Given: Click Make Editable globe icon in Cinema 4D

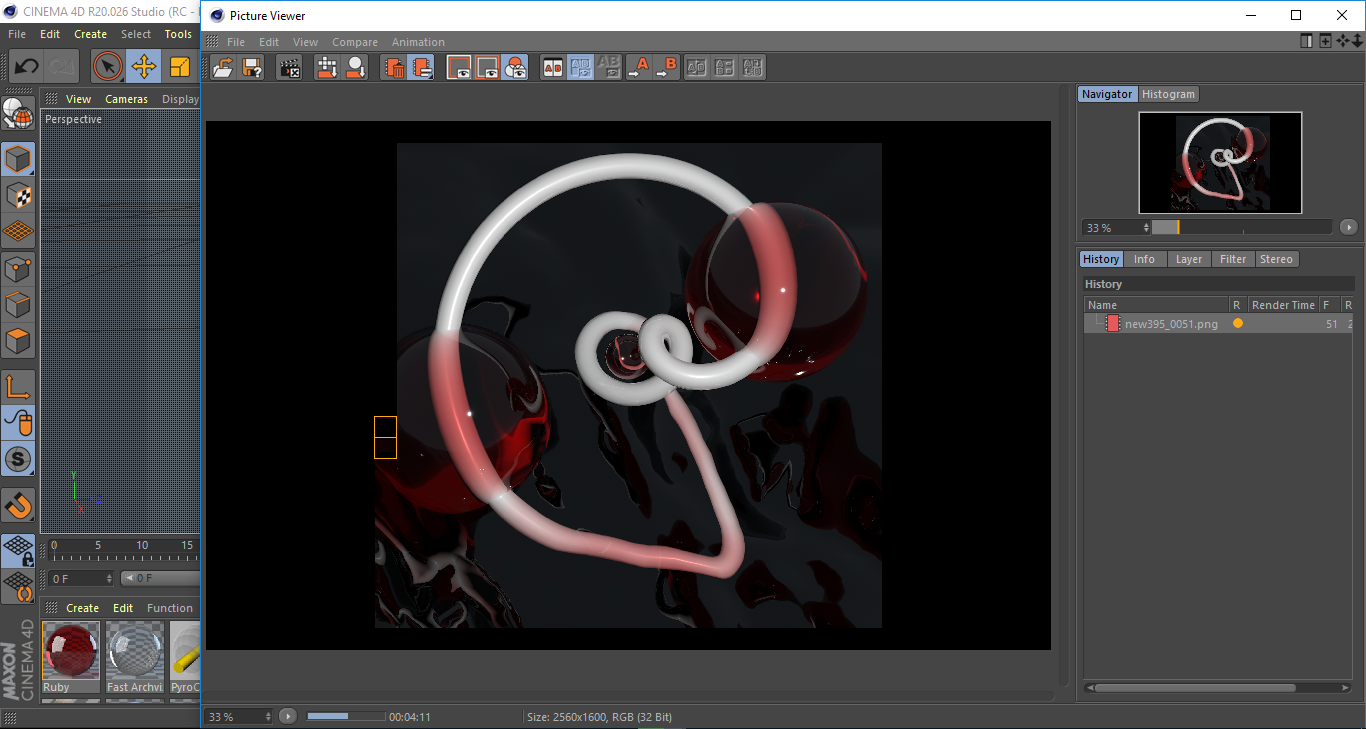Looking at the screenshot, I should click(18, 114).
